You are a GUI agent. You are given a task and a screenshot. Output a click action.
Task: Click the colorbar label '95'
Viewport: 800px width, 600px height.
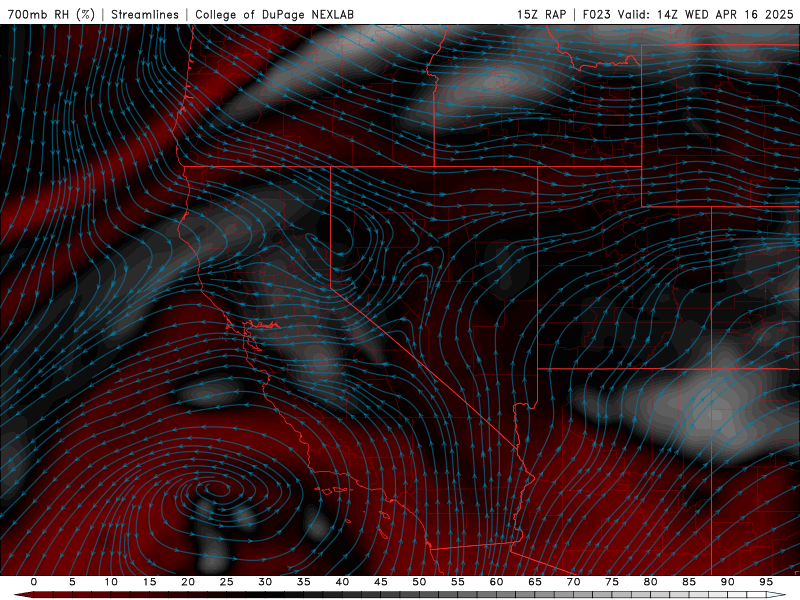point(766,582)
